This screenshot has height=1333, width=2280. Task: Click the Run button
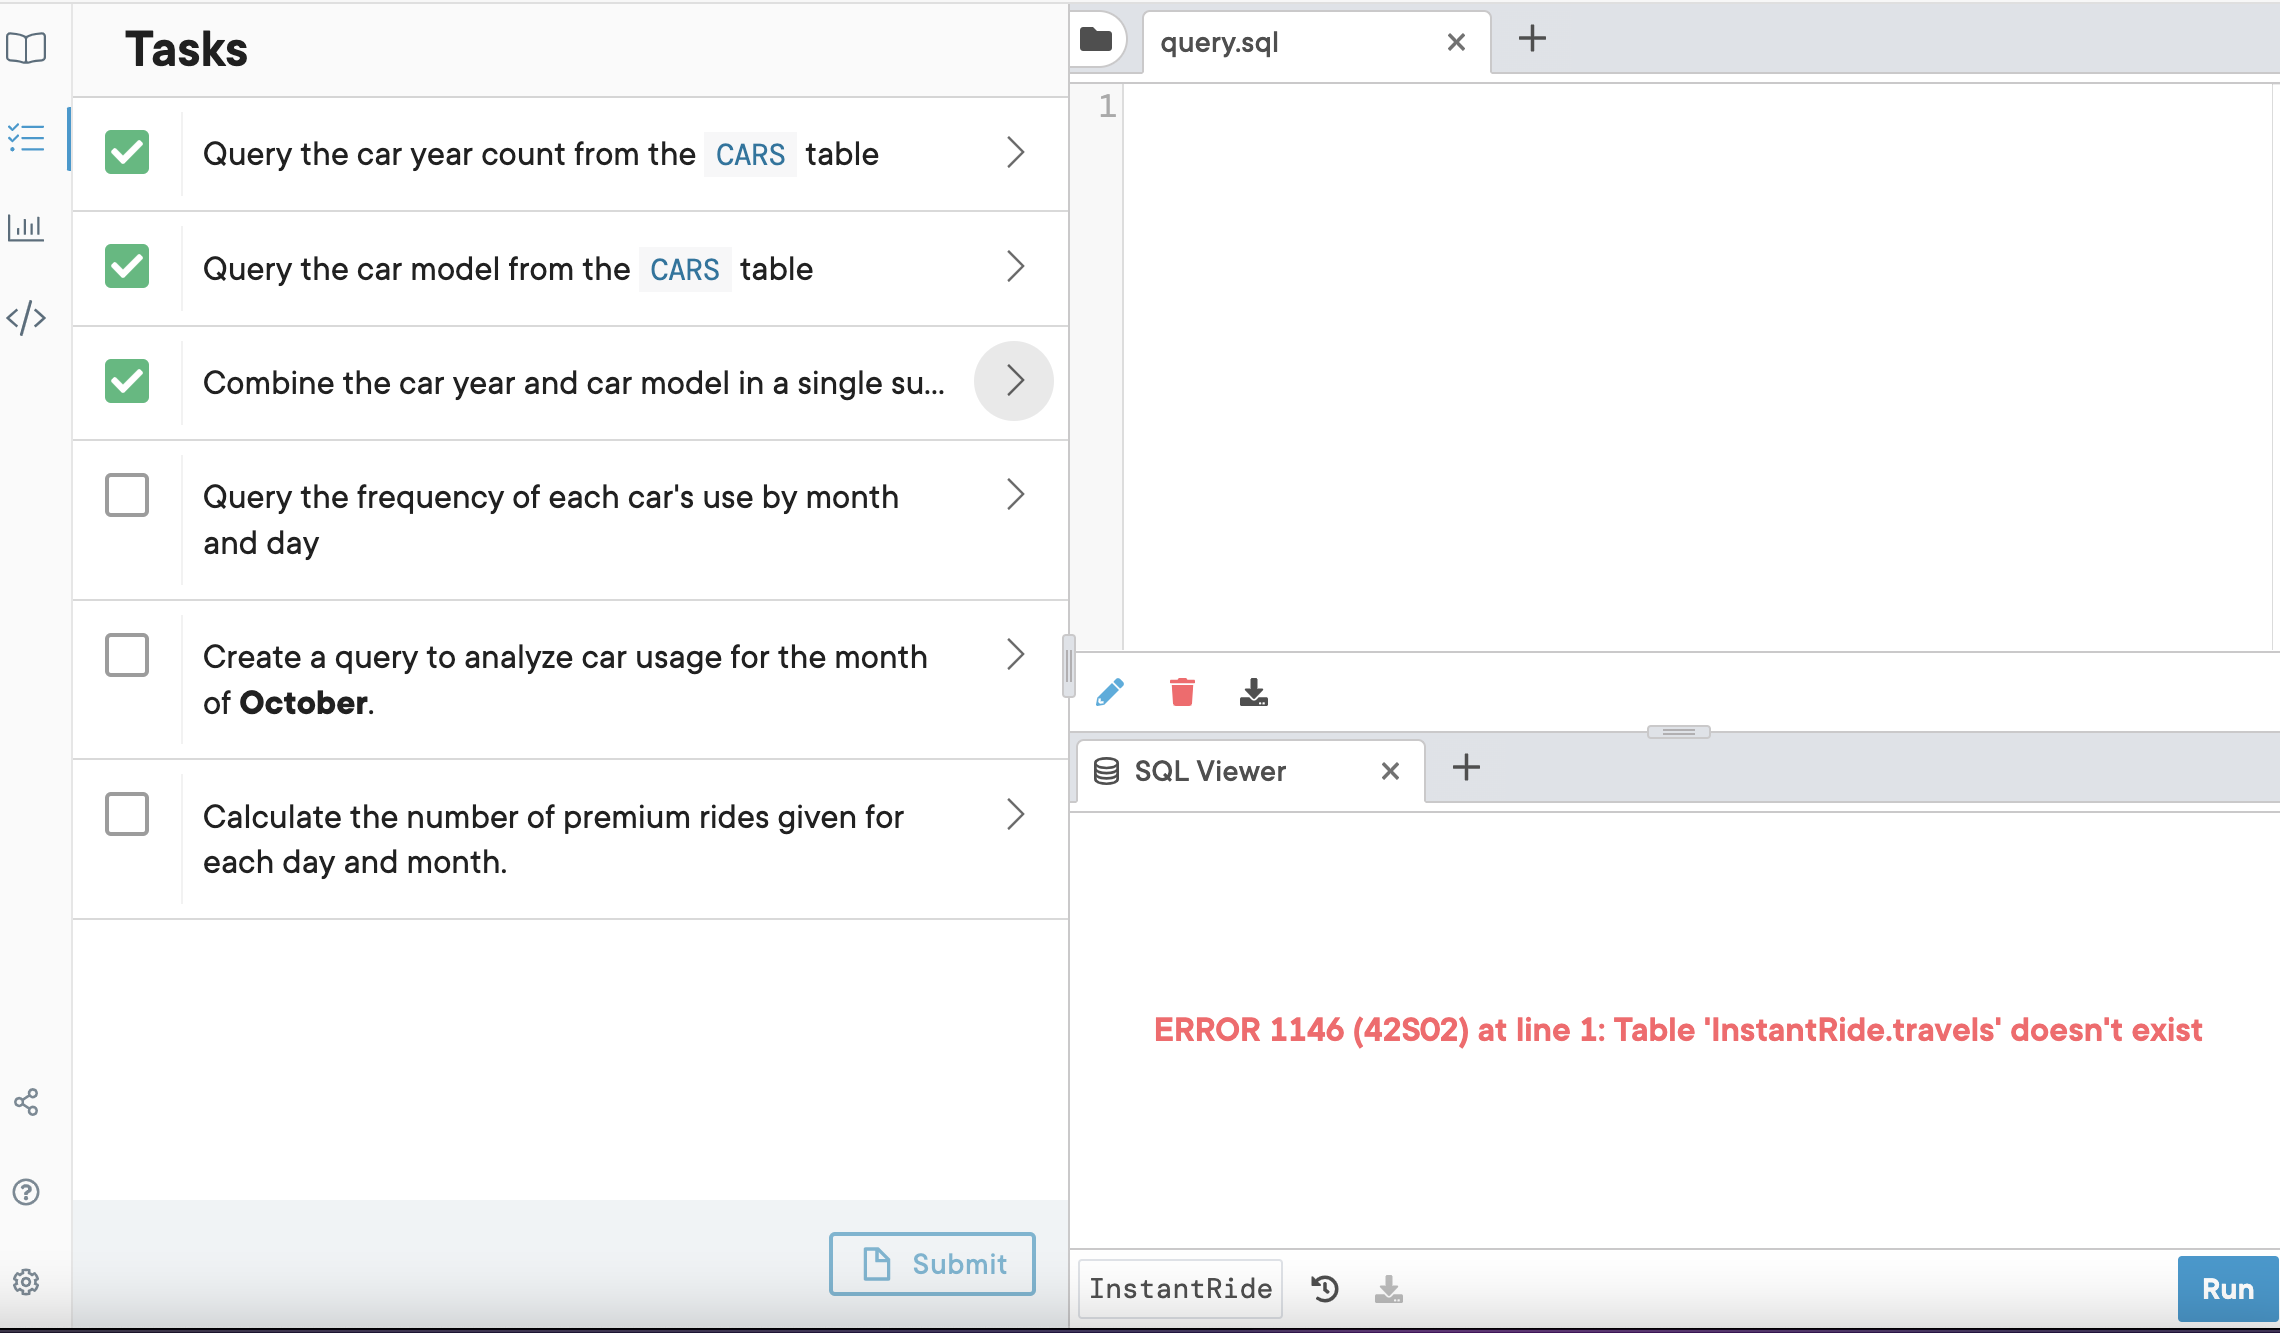click(x=2228, y=1289)
